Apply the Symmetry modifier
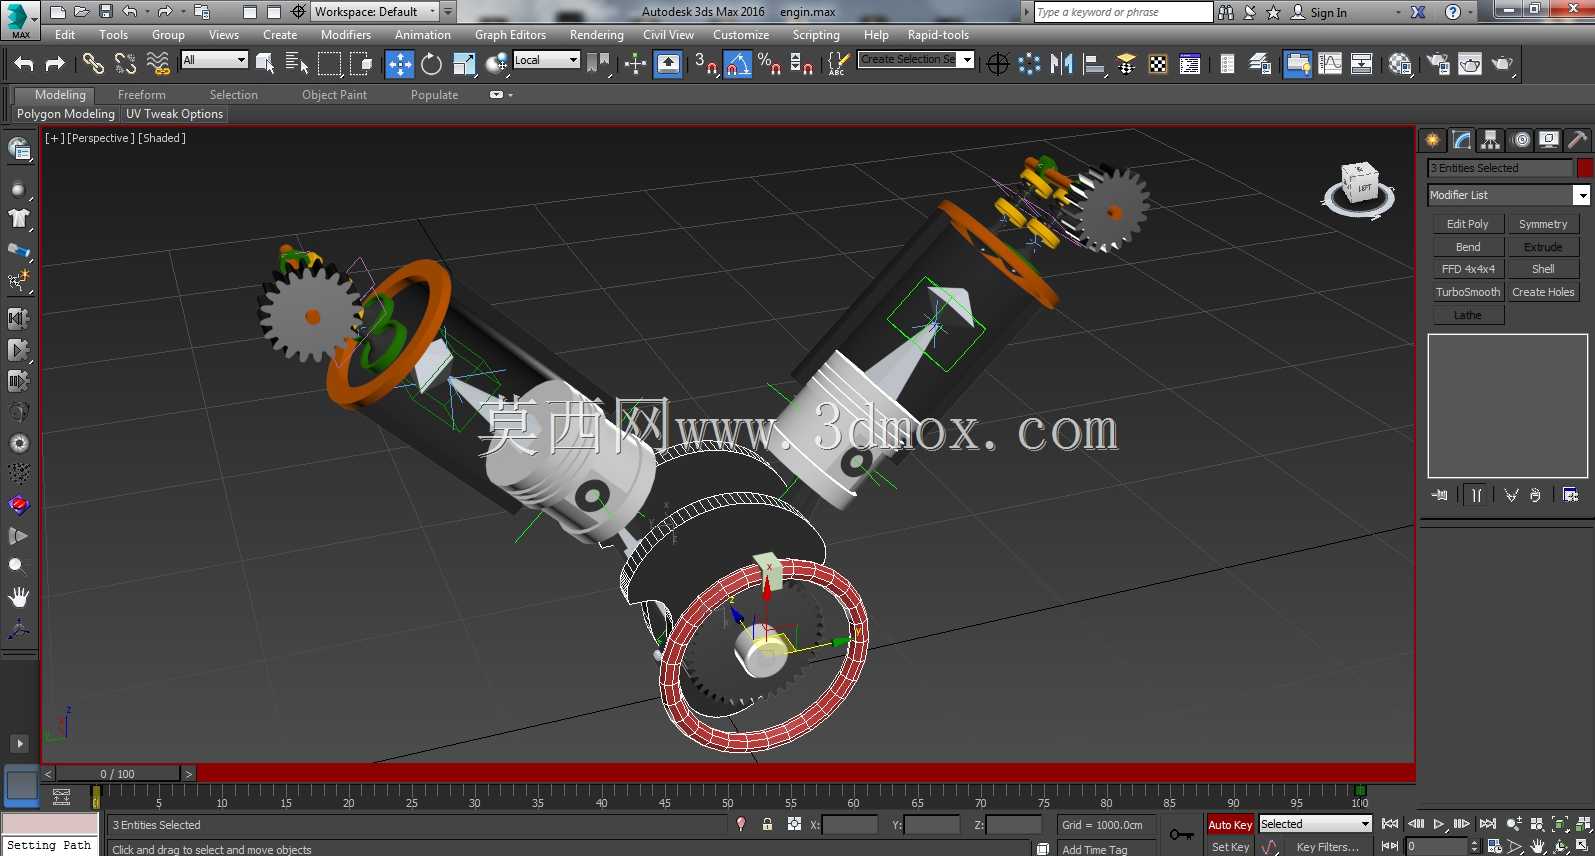 click(x=1543, y=224)
